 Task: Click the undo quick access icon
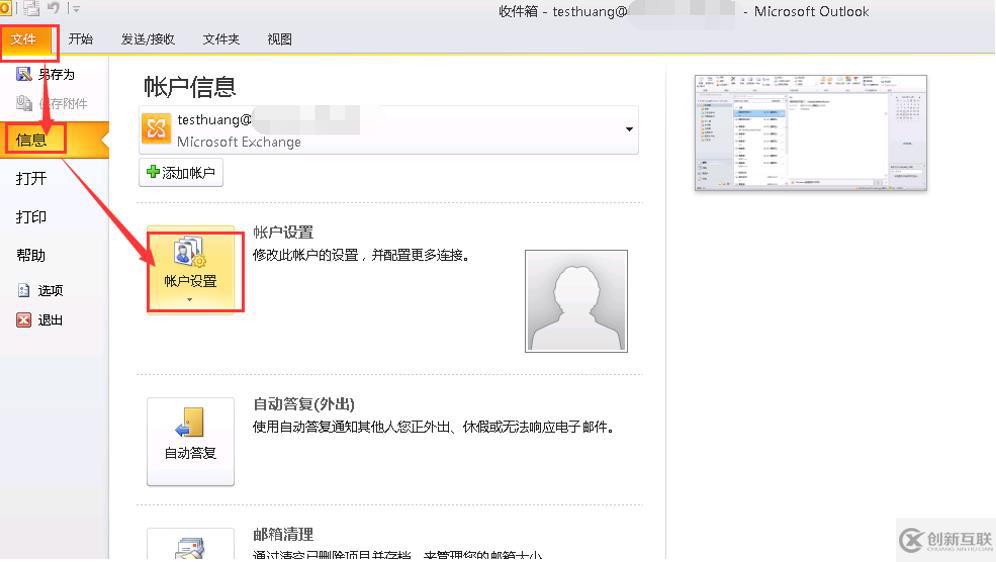53,8
